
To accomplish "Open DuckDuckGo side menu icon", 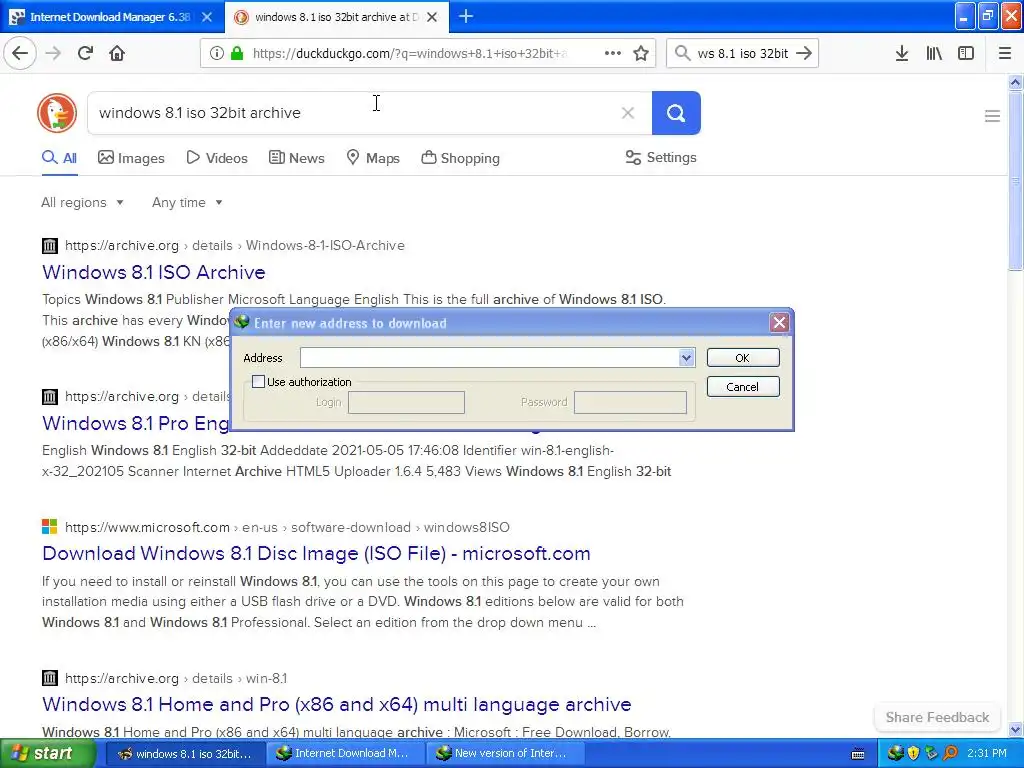I will 992,116.
